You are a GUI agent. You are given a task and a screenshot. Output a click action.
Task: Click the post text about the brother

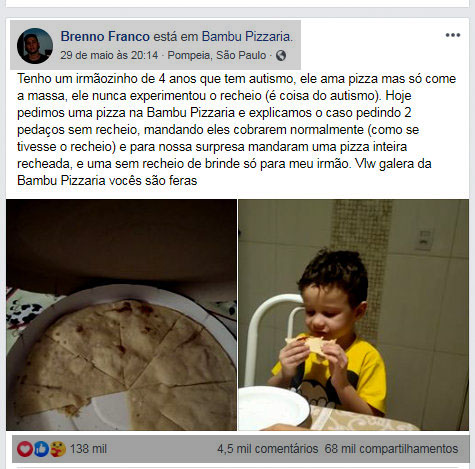point(236,130)
